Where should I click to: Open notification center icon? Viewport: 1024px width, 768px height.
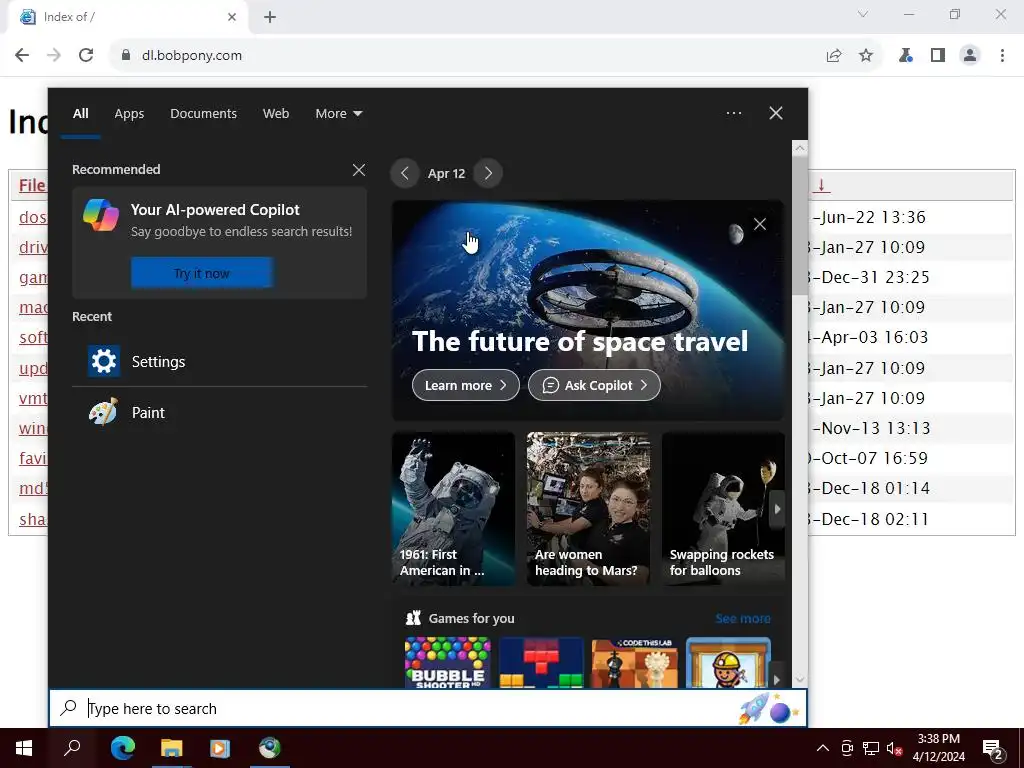click(x=993, y=749)
